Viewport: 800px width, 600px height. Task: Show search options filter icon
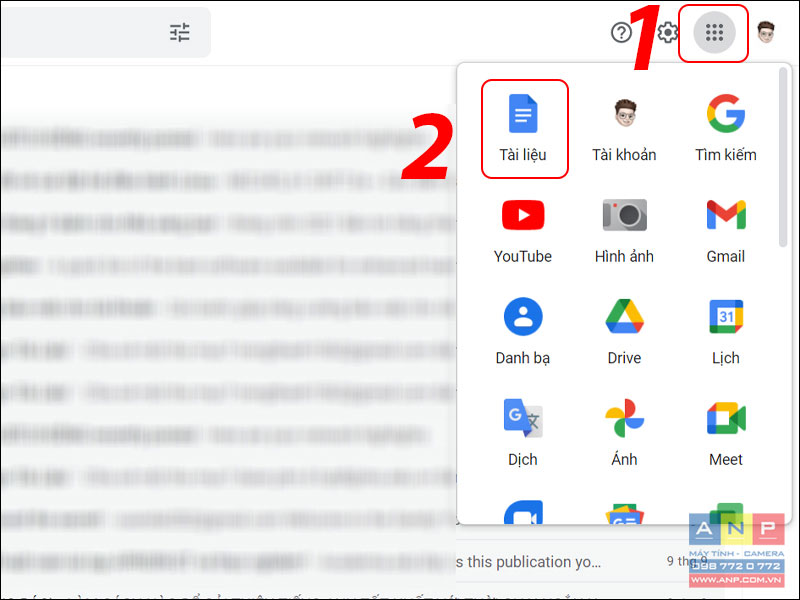(180, 33)
